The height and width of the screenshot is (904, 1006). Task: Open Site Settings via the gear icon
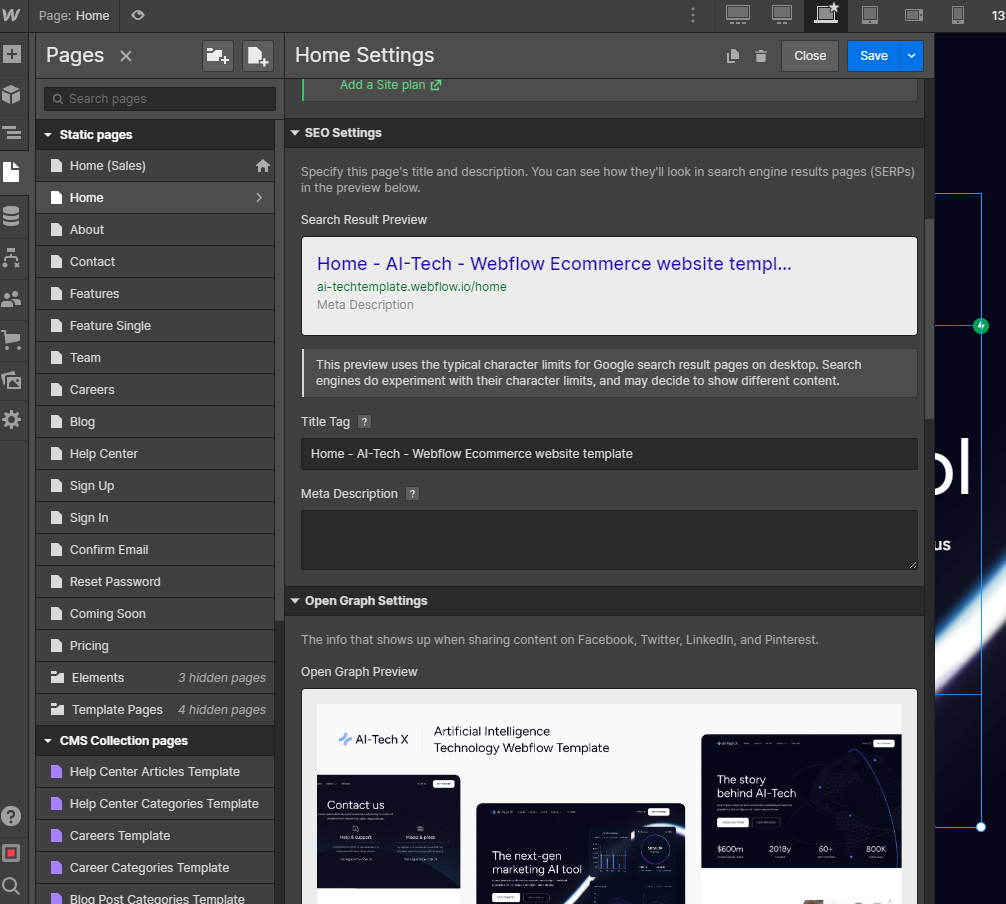point(13,419)
